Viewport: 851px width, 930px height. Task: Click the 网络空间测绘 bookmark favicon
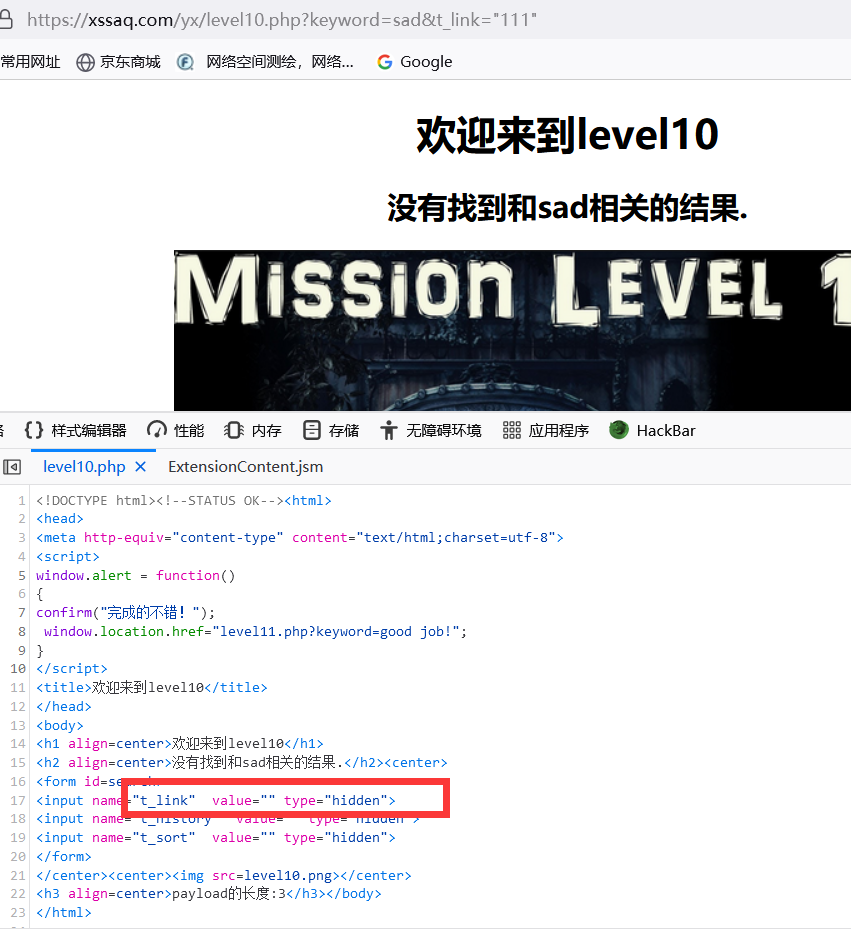pos(185,62)
